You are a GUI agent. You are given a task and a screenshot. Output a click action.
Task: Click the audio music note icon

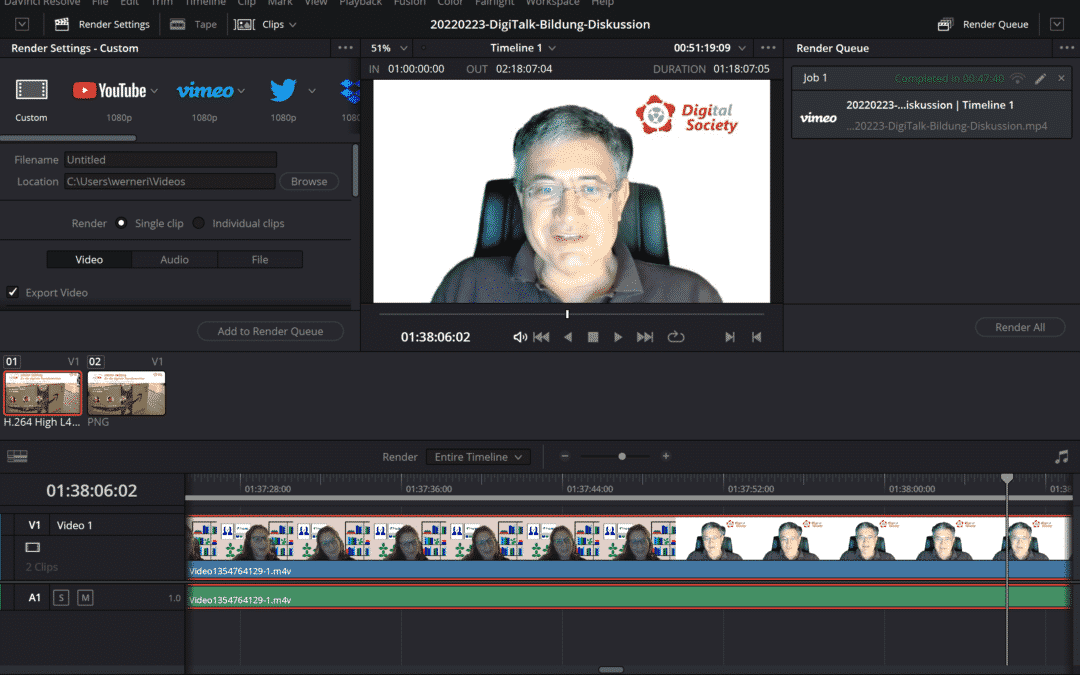(x=1061, y=457)
